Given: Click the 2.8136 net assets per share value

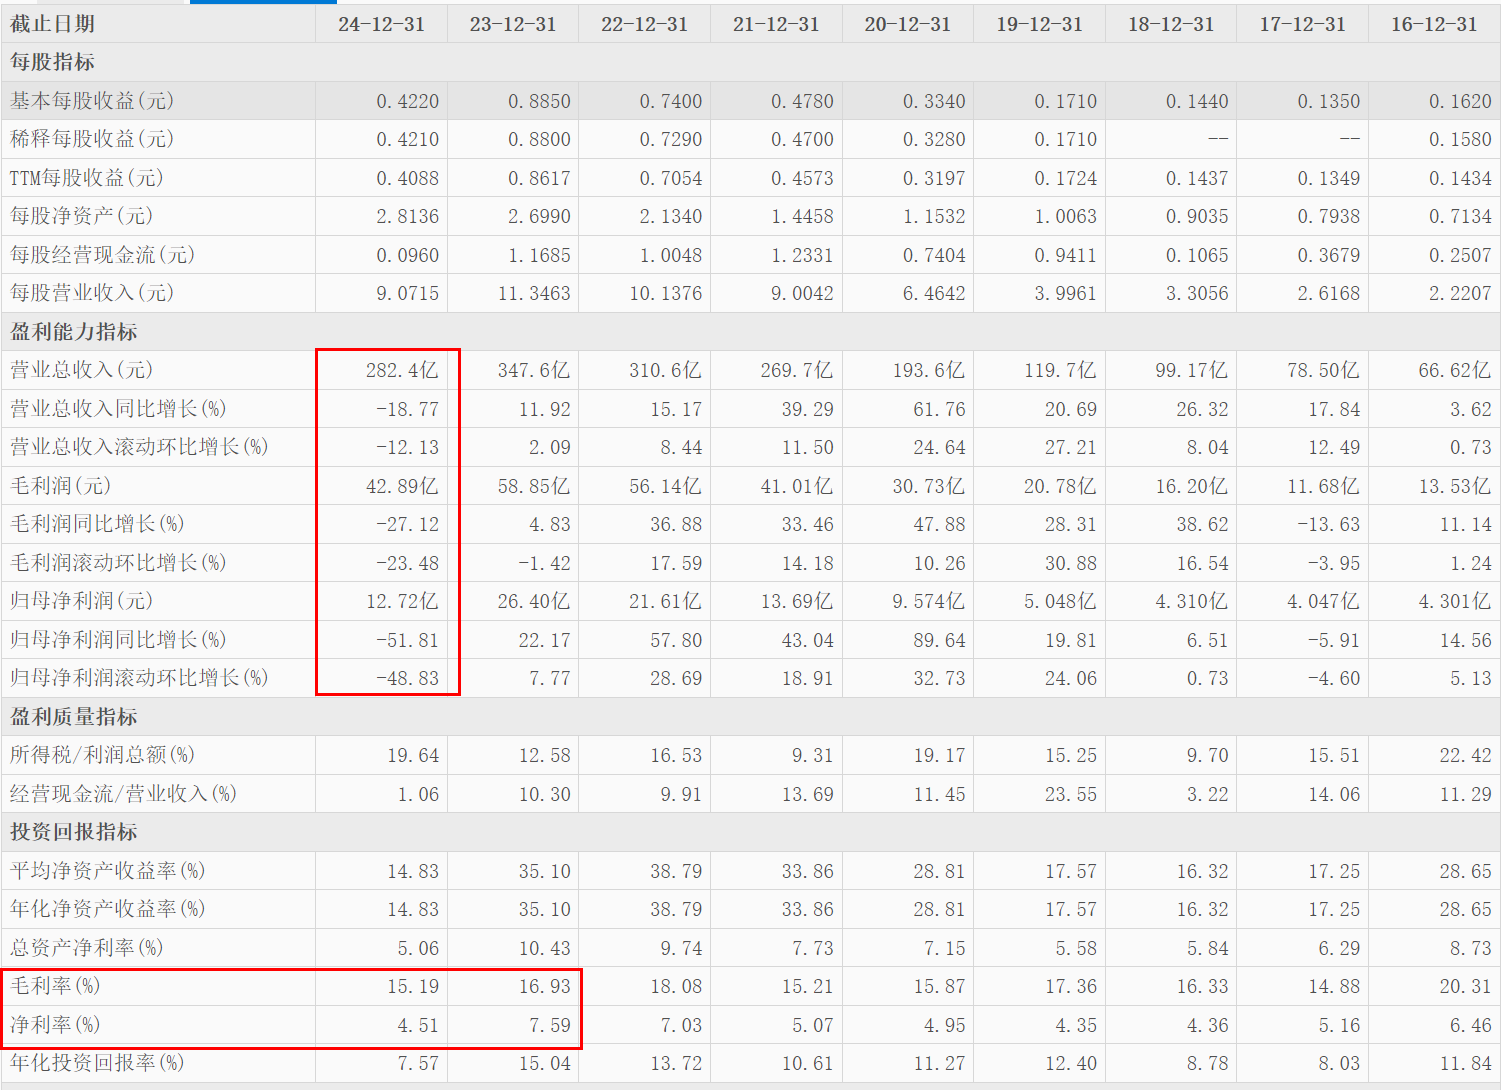Looking at the screenshot, I should click(408, 217).
